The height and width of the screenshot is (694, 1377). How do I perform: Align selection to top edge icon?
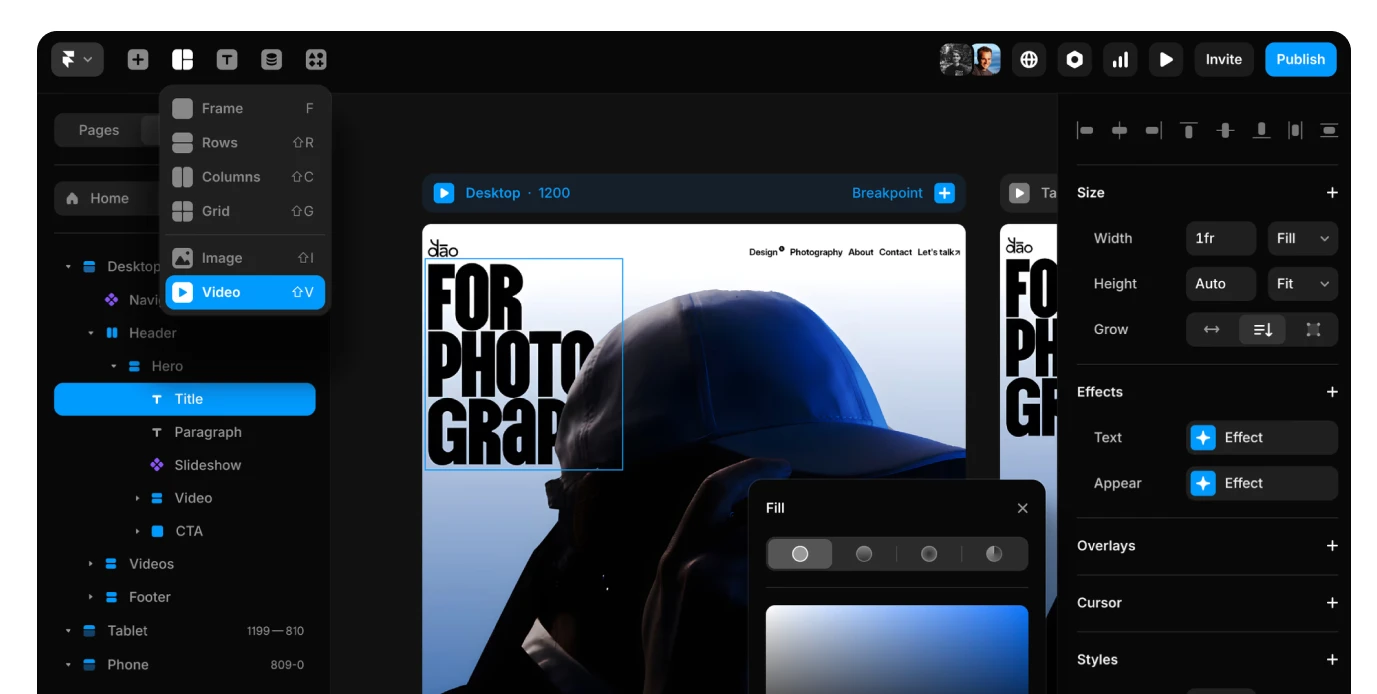click(1188, 130)
